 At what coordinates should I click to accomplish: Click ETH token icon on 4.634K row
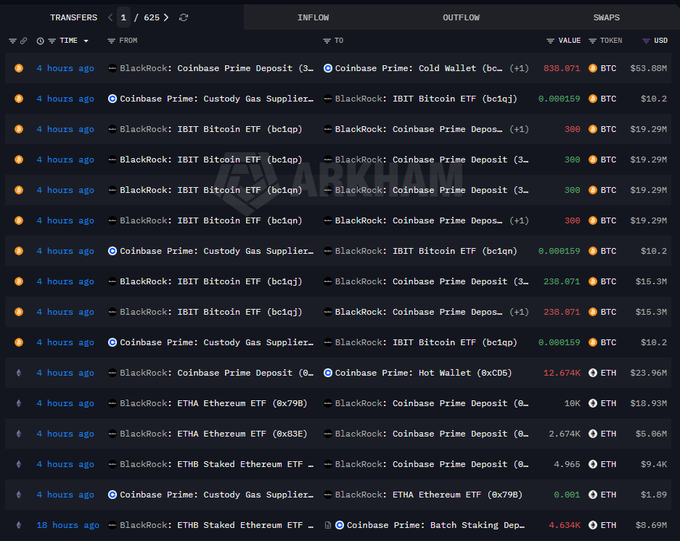point(593,525)
